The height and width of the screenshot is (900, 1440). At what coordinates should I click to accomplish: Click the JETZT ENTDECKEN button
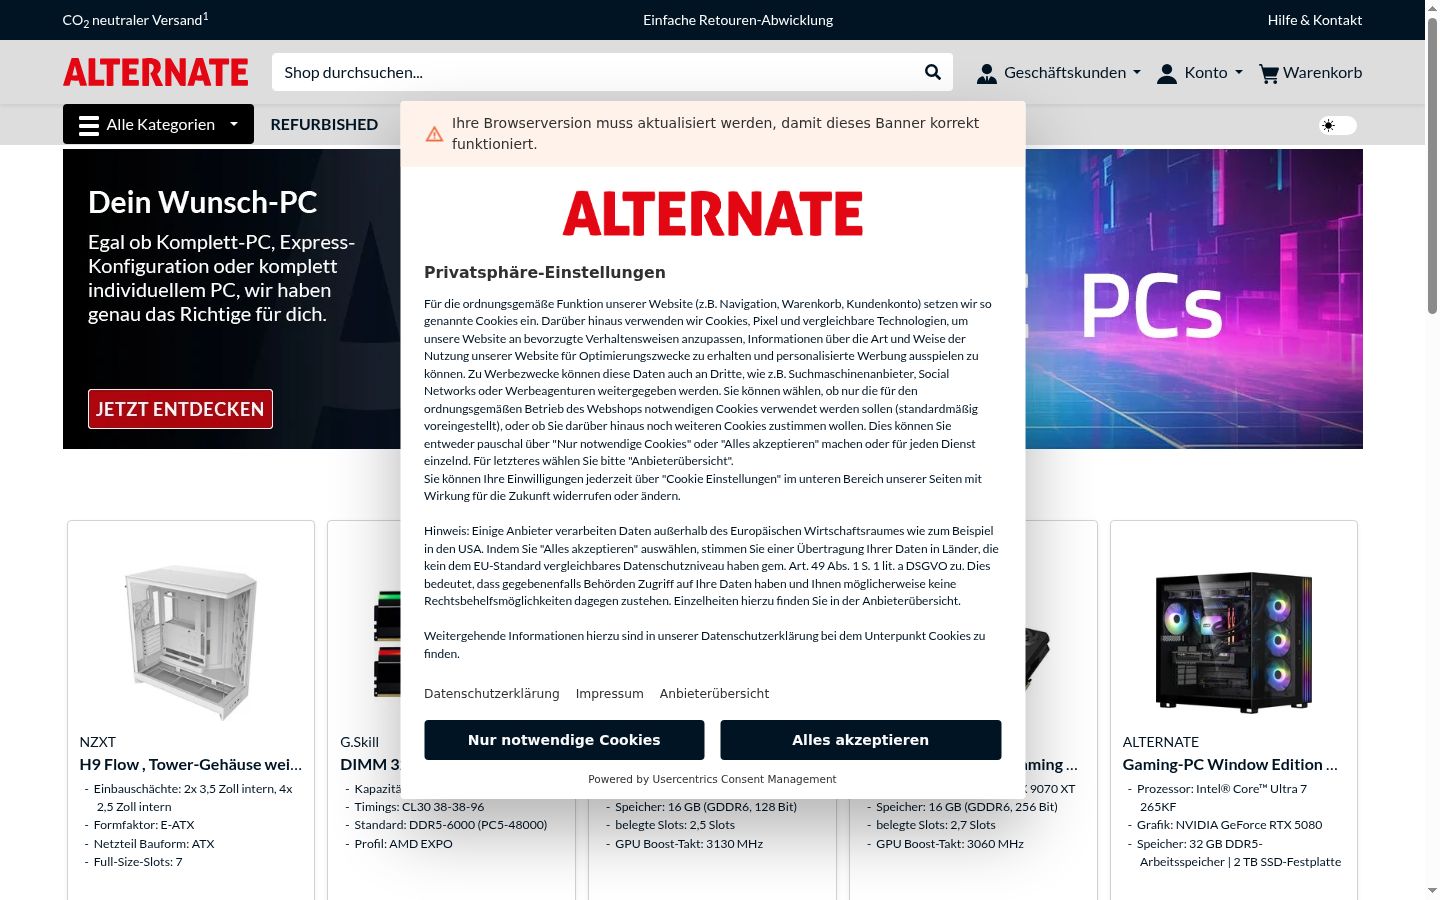(180, 409)
